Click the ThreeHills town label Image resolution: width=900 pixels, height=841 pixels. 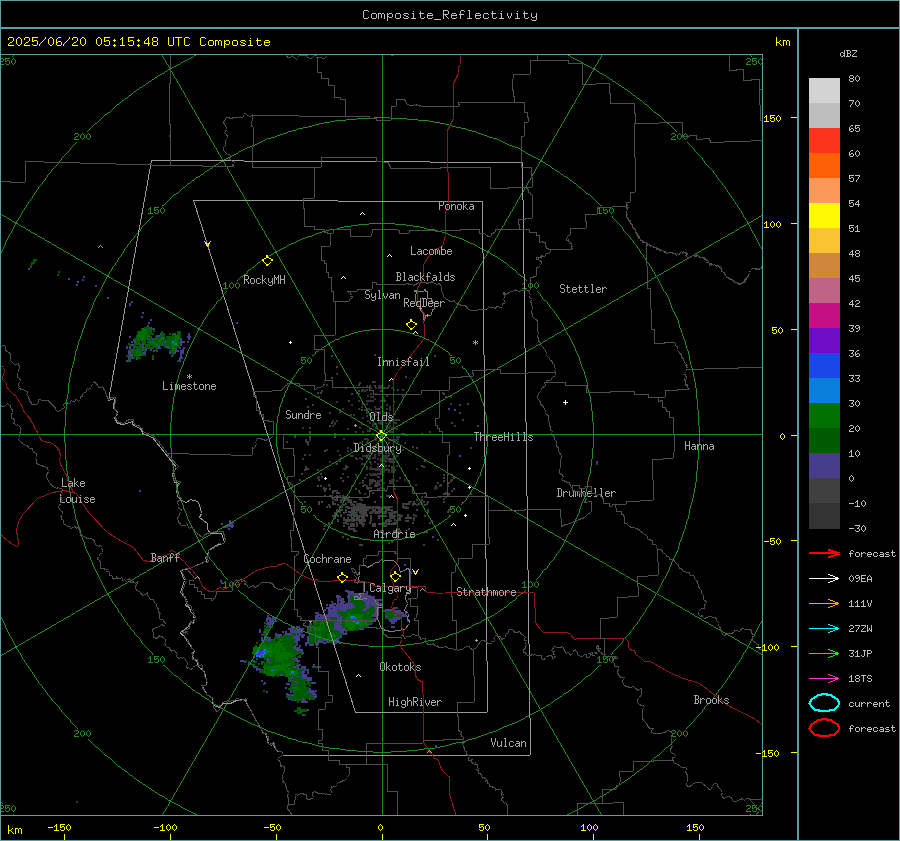click(503, 437)
